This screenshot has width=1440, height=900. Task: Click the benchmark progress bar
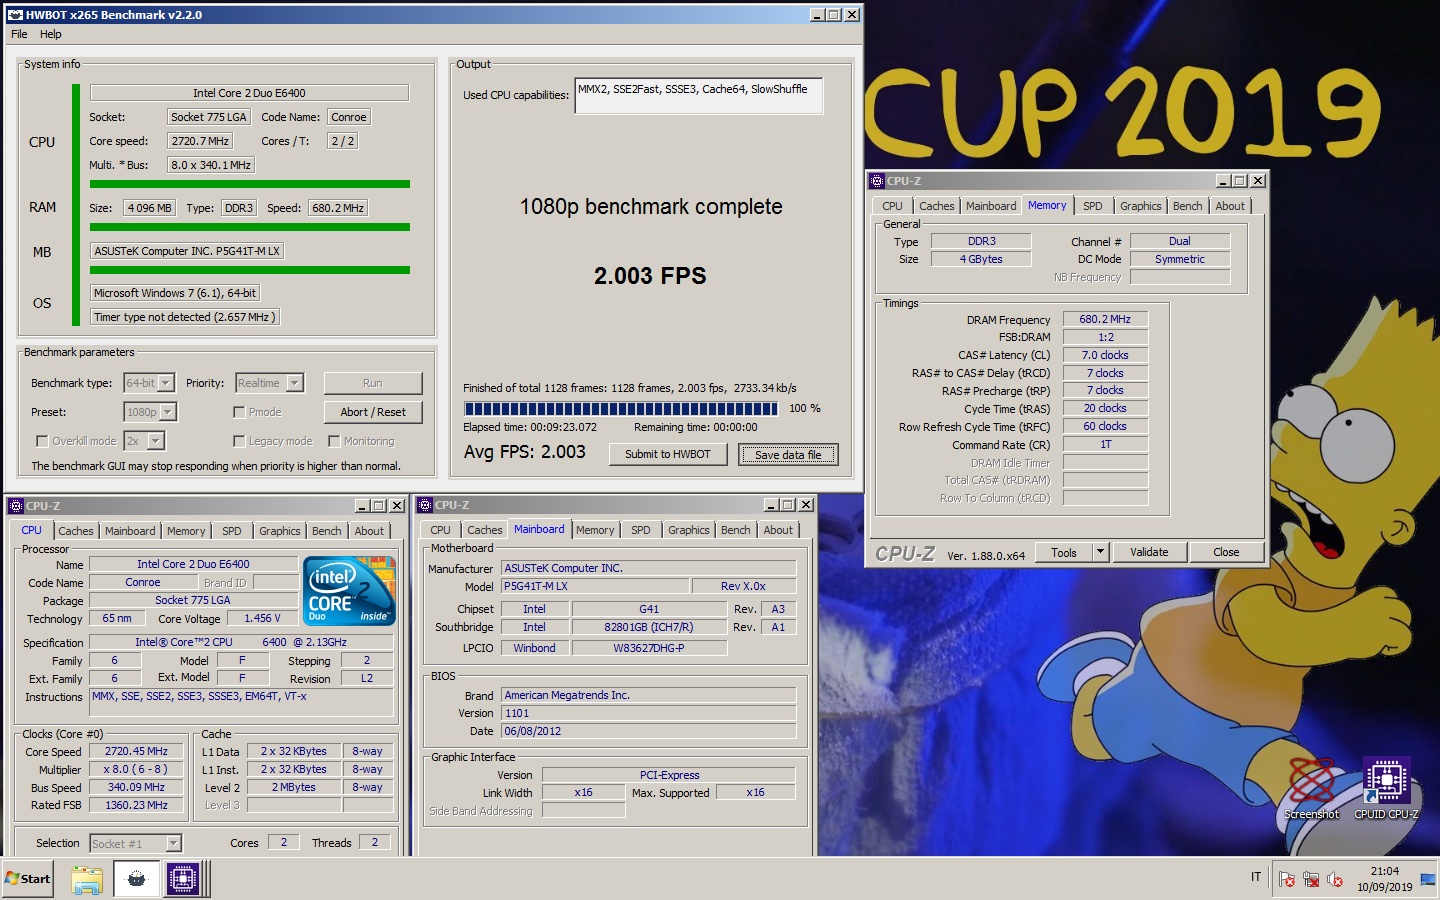621,408
